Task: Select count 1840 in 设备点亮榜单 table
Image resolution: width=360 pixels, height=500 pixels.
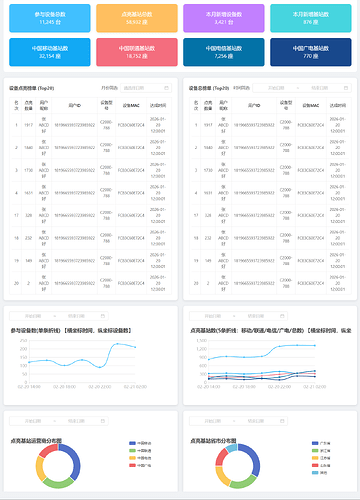Action: 28,147
